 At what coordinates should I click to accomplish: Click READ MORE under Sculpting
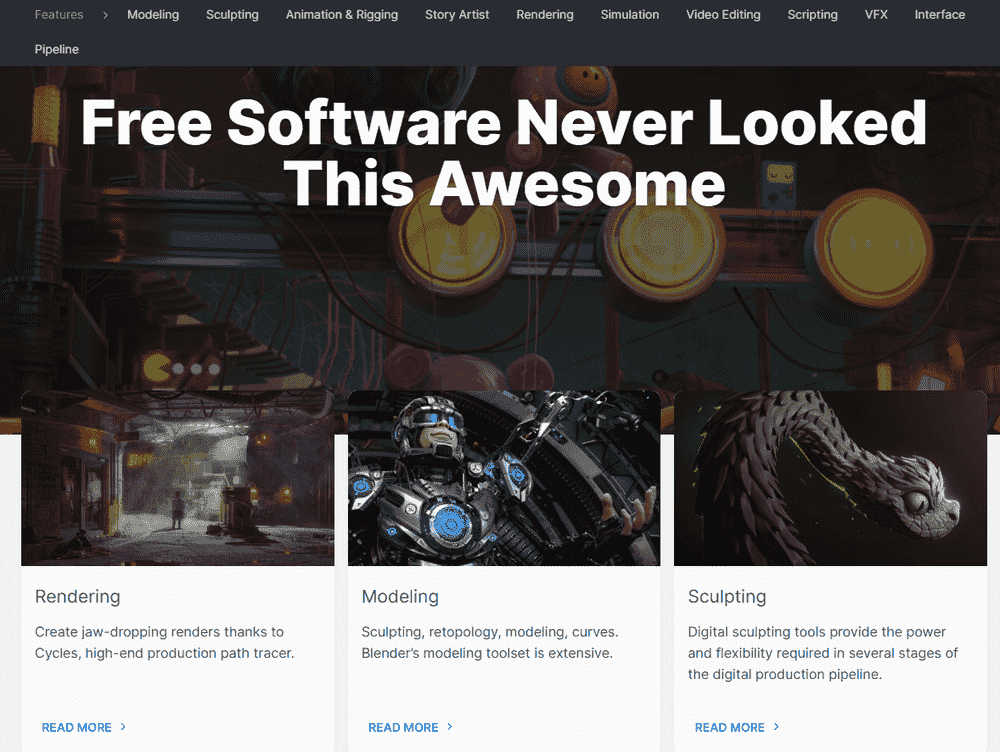[730, 727]
